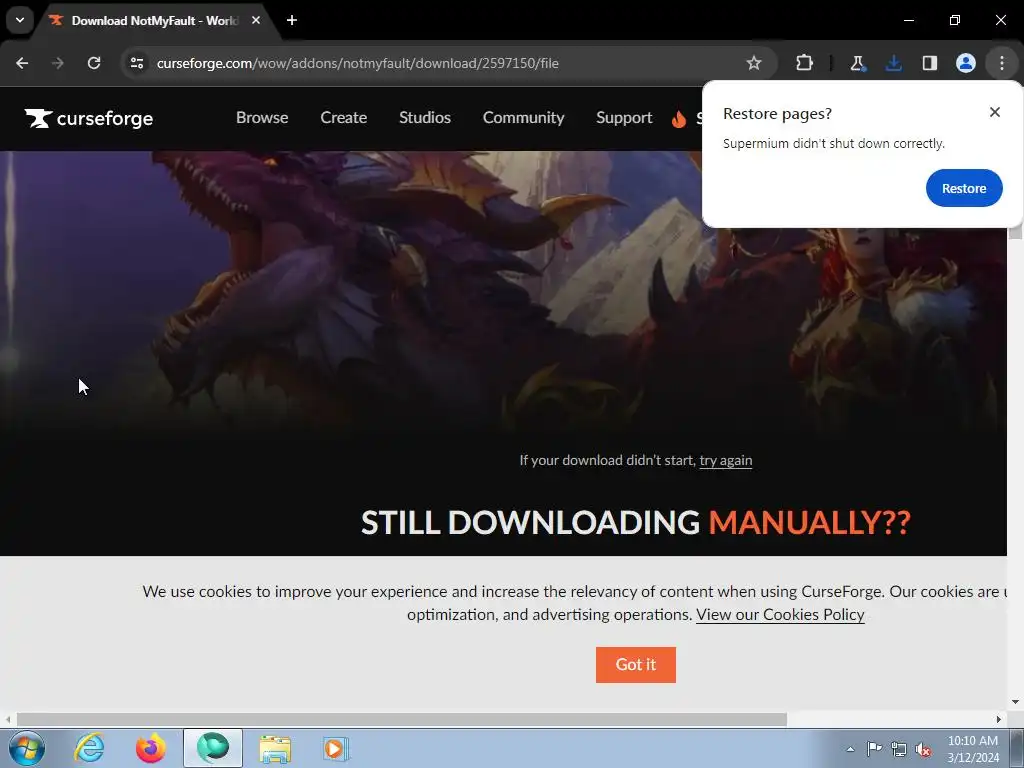Image resolution: width=1024 pixels, height=768 pixels.
Task: Show downloads via the download icon
Action: (x=893, y=63)
